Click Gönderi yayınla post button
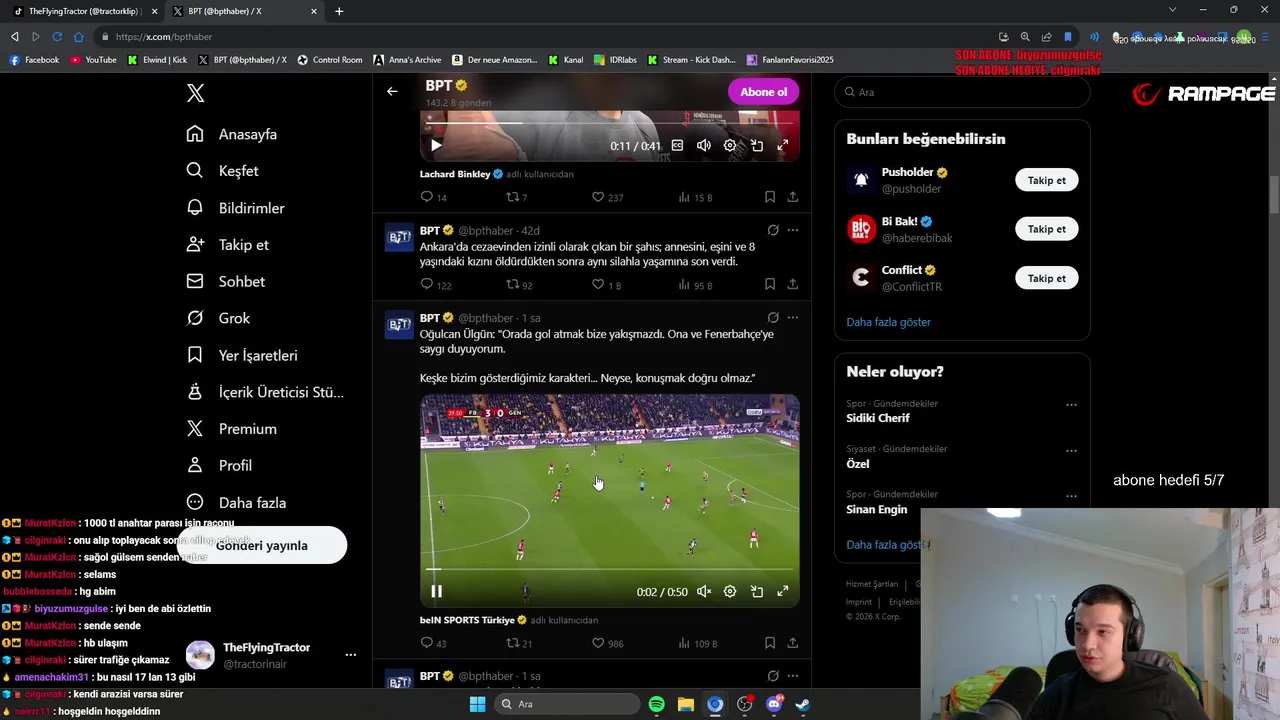Image resolution: width=1280 pixels, height=720 pixels. click(262, 545)
